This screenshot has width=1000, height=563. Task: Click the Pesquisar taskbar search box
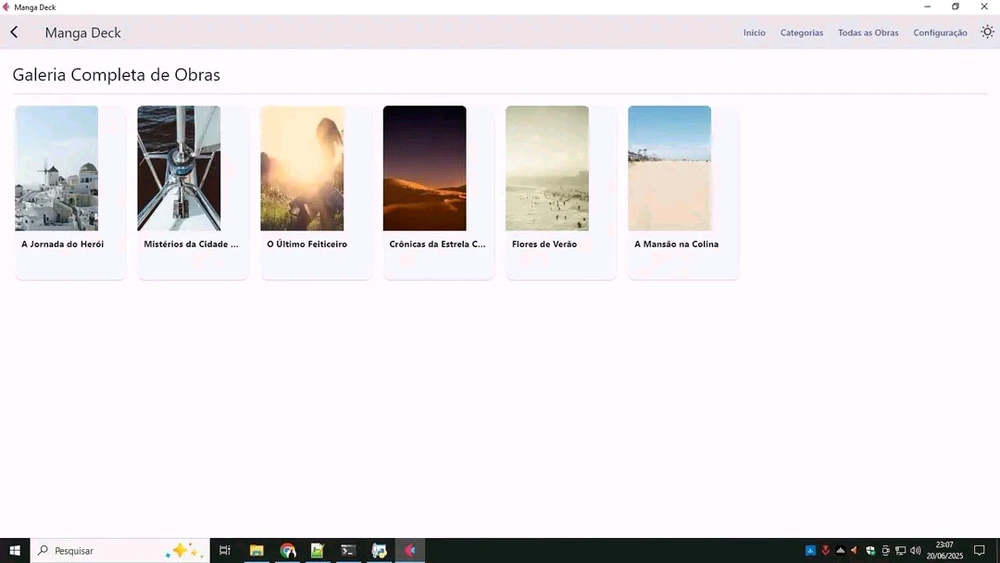100,550
